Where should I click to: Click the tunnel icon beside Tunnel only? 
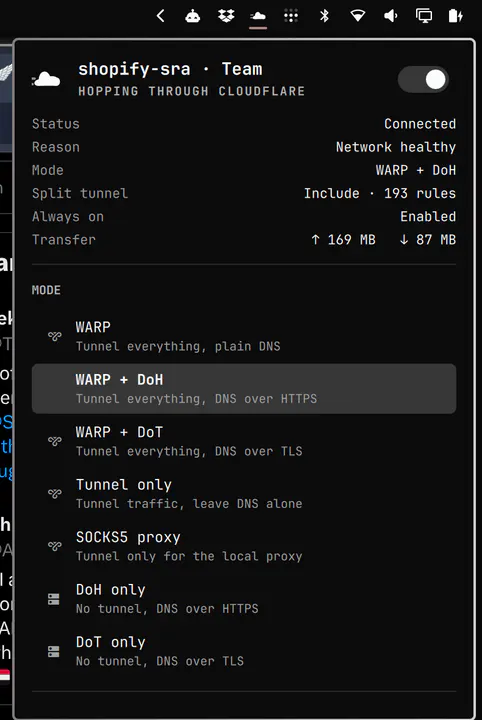(54, 494)
